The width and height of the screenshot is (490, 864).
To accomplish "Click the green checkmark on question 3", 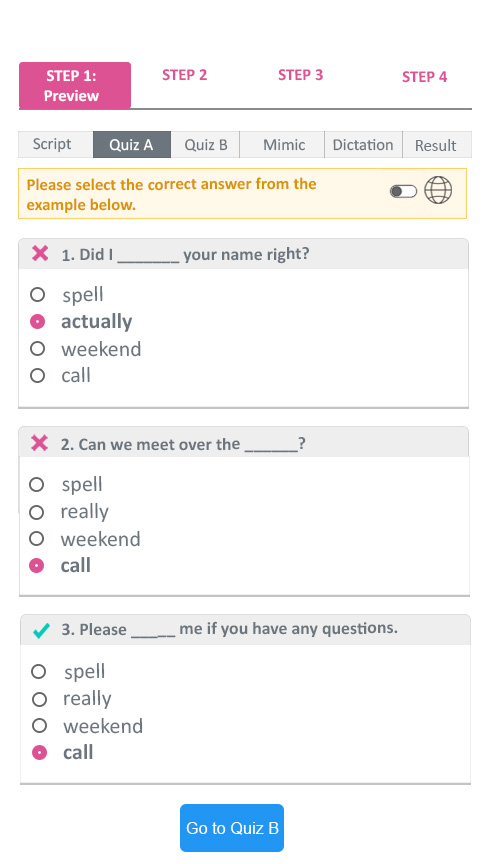I will (41, 630).
